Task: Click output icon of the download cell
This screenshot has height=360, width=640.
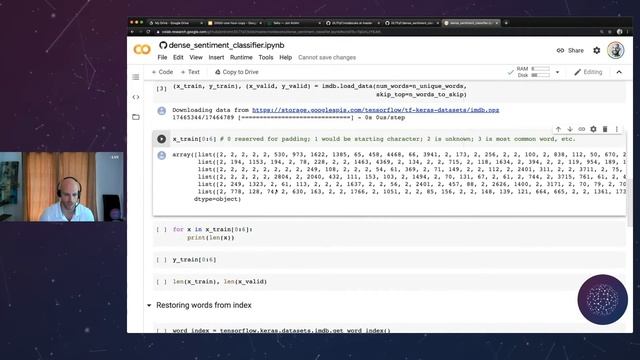Action: (162, 111)
